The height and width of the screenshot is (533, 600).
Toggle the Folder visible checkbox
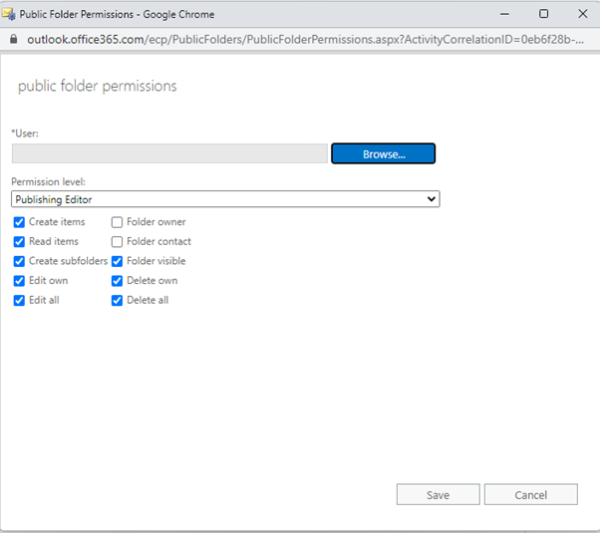[x=117, y=261]
